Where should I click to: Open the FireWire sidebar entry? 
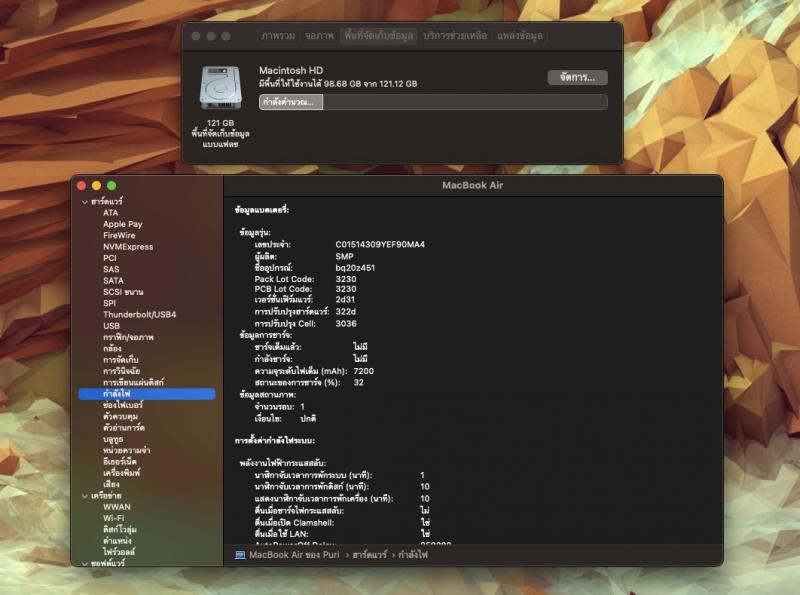119,235
